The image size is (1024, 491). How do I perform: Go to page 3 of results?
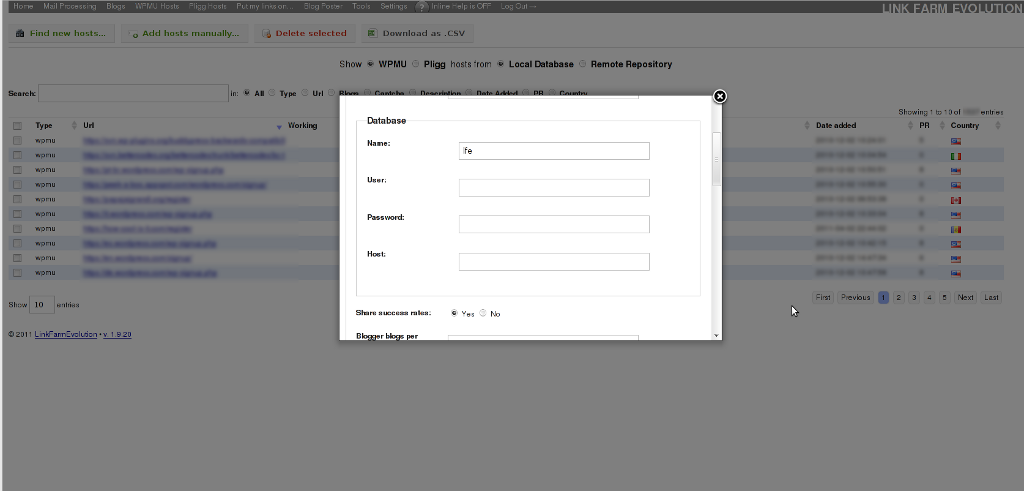coord(914,298)
